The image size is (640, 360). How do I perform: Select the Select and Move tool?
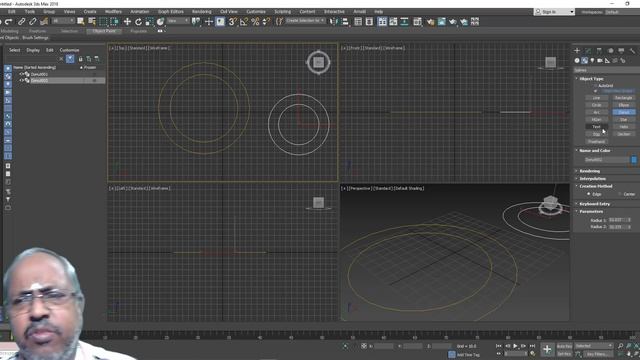click(127, 22)
